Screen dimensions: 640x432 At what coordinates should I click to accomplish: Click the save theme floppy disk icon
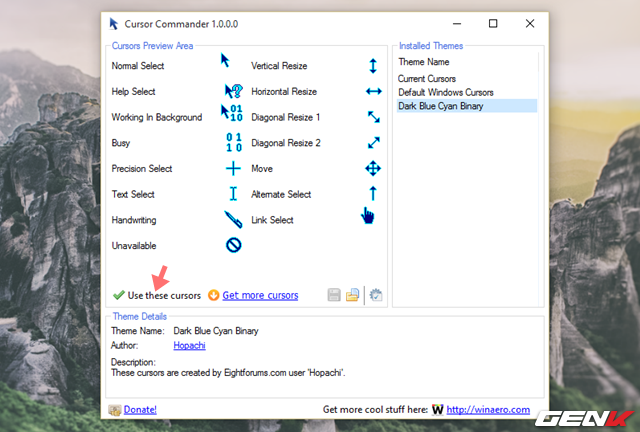click(x=334, y=295)
